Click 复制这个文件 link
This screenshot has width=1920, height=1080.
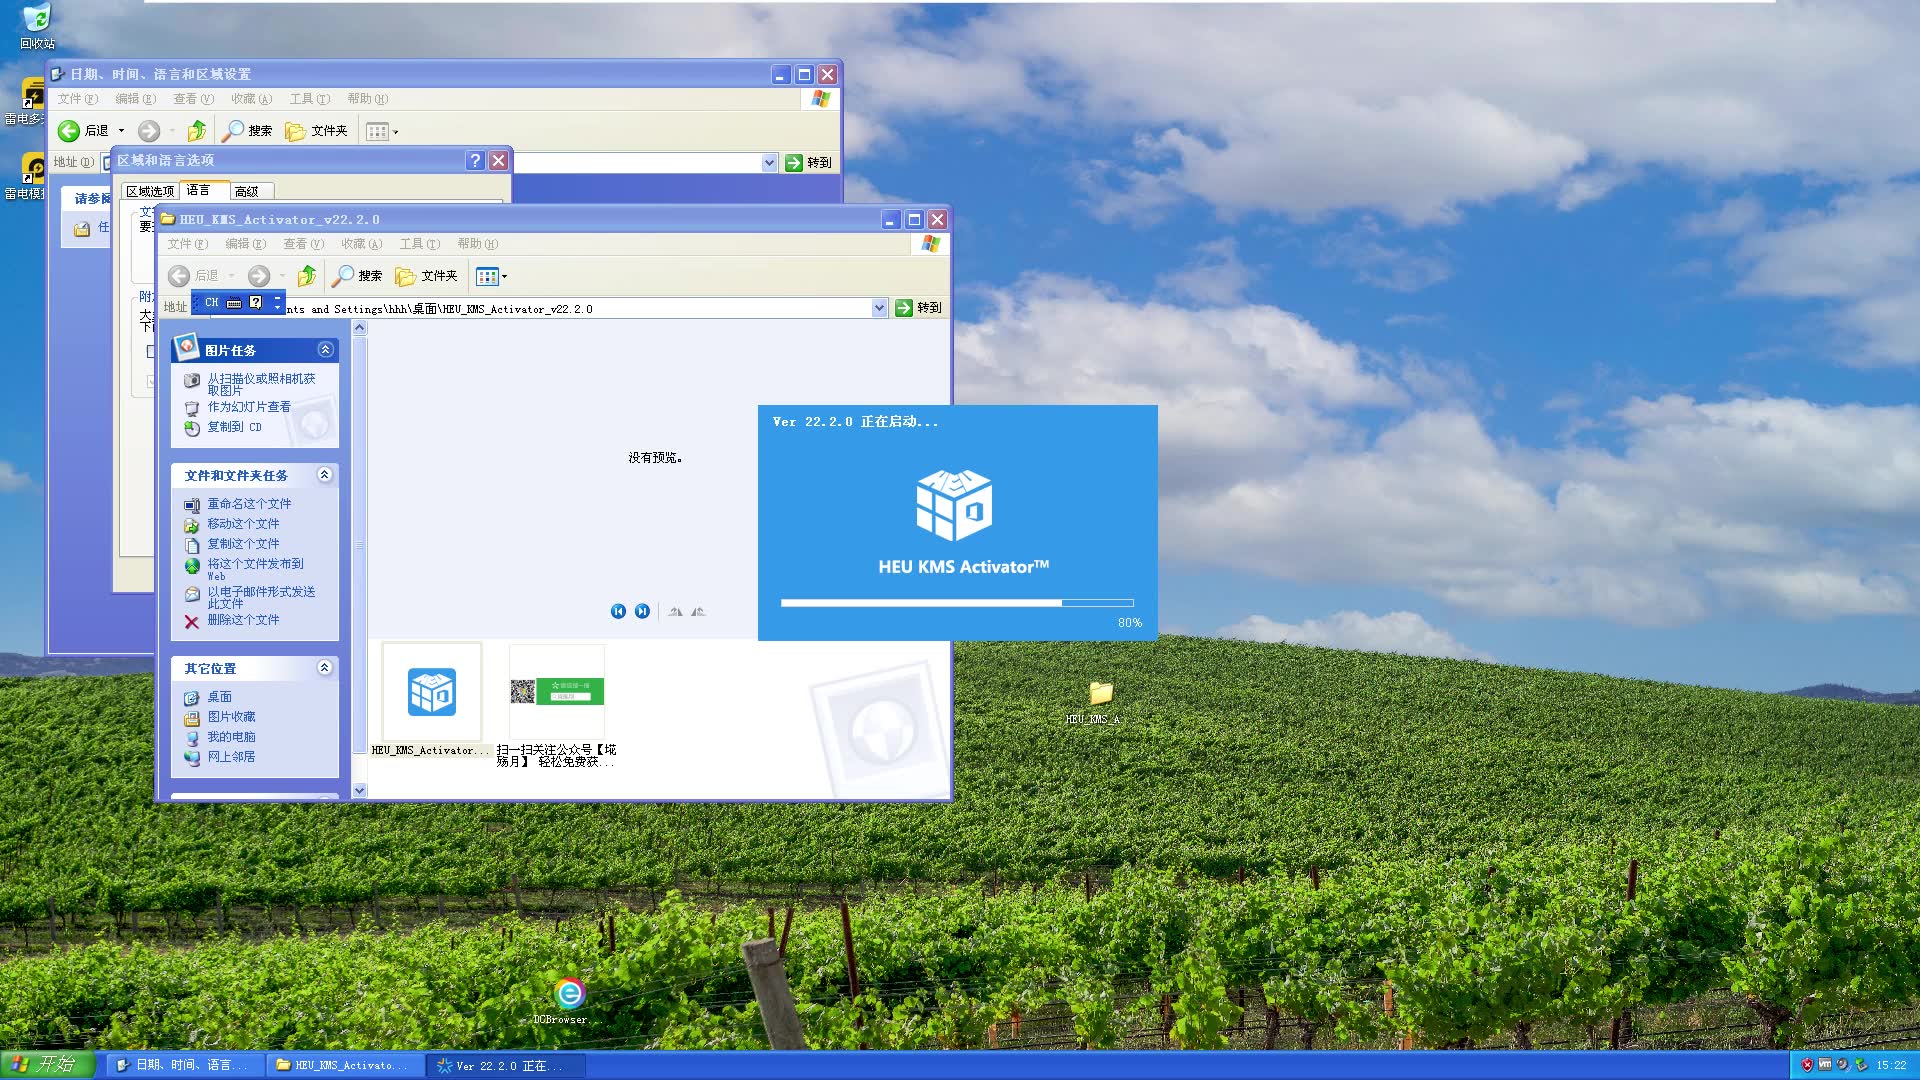243,544
